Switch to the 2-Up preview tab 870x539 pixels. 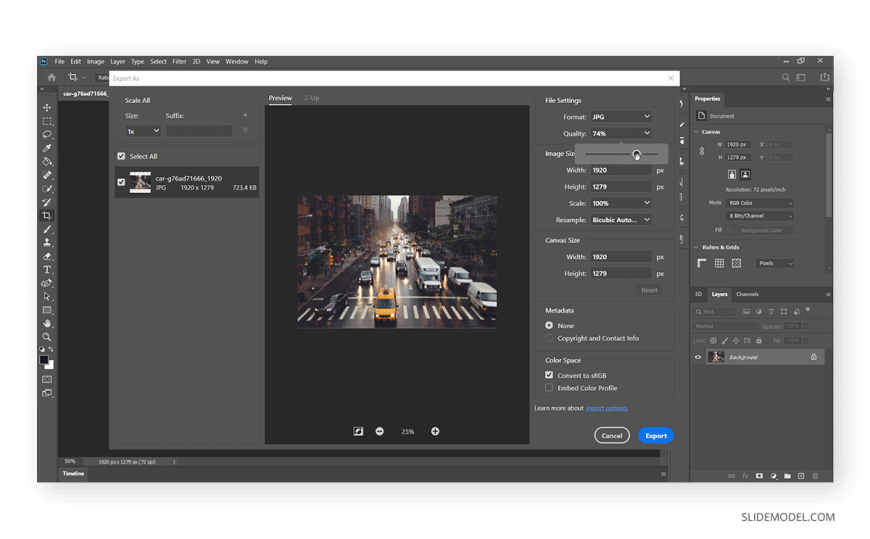311,98
